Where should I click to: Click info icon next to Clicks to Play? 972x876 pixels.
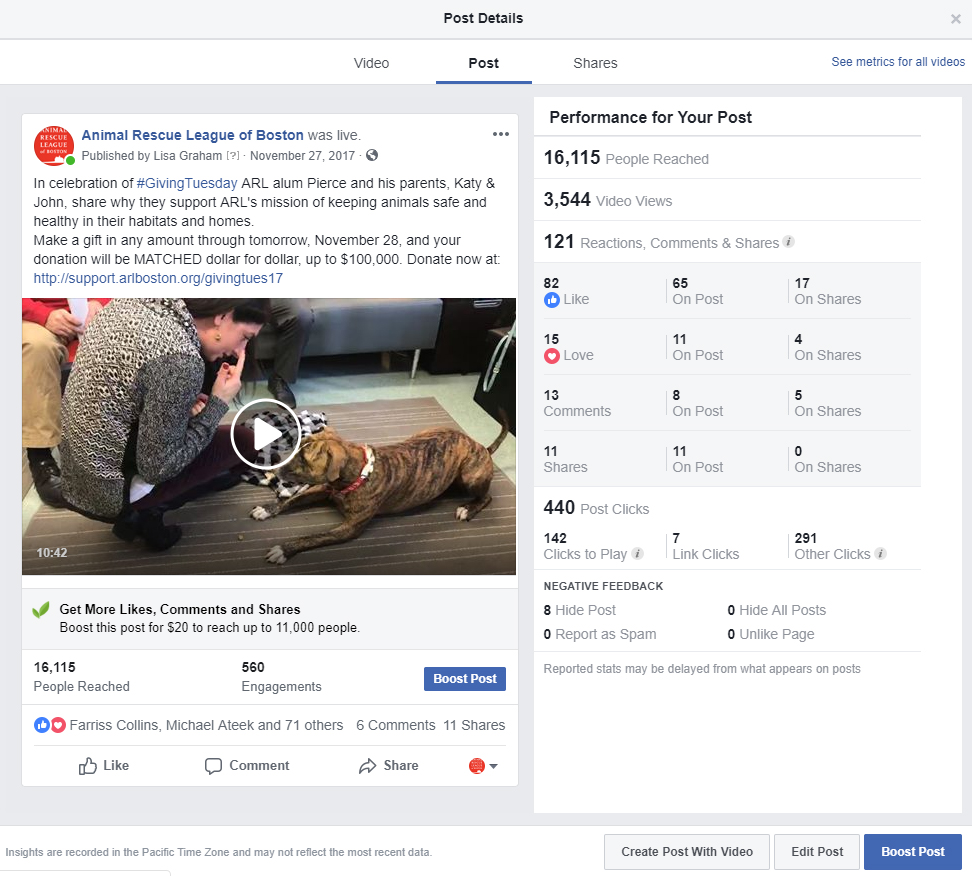click(637, 554)
